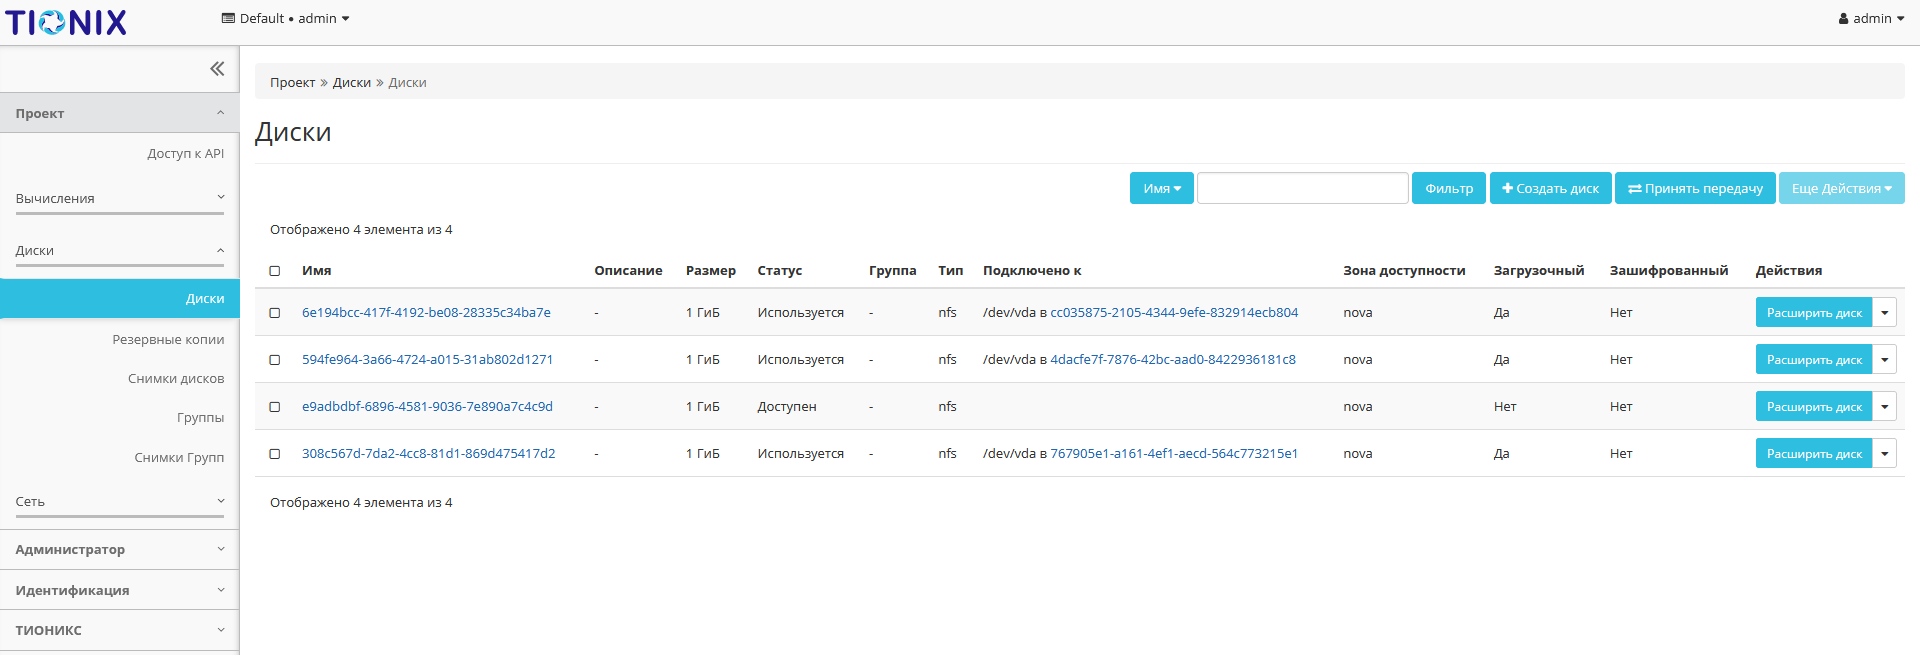Screen dimensions: 1920x655
Task: Select the checkbox for disk e9adbdbf-6896
Action: (x=275, y=407)
